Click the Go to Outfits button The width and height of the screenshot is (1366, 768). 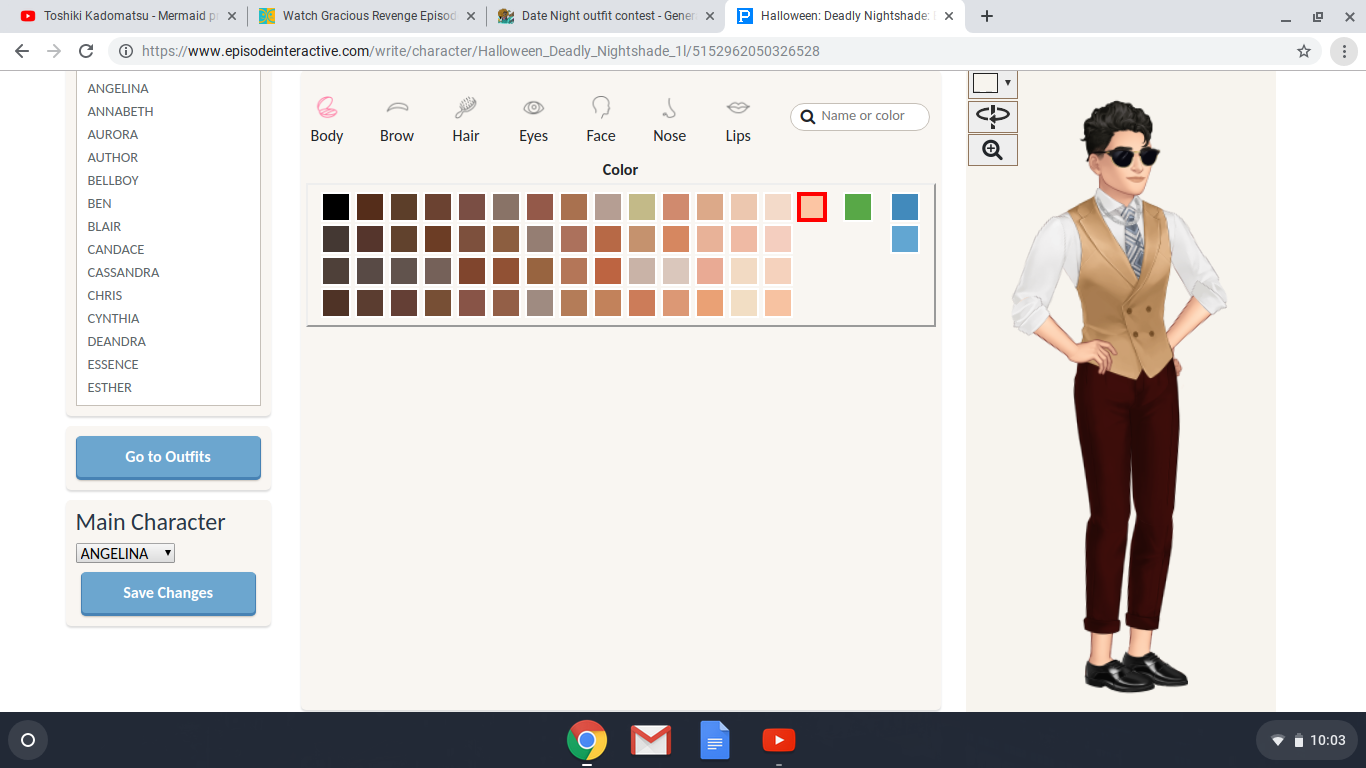(168, 457)
